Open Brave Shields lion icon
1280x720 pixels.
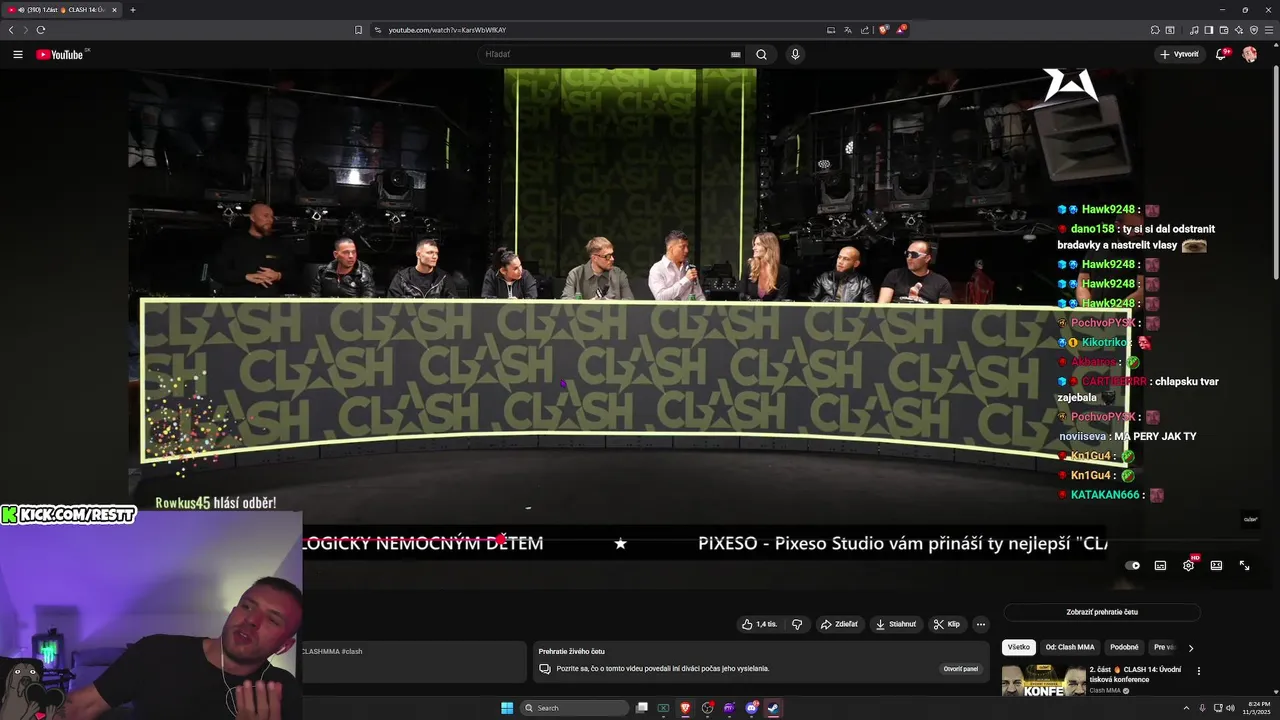884,30
